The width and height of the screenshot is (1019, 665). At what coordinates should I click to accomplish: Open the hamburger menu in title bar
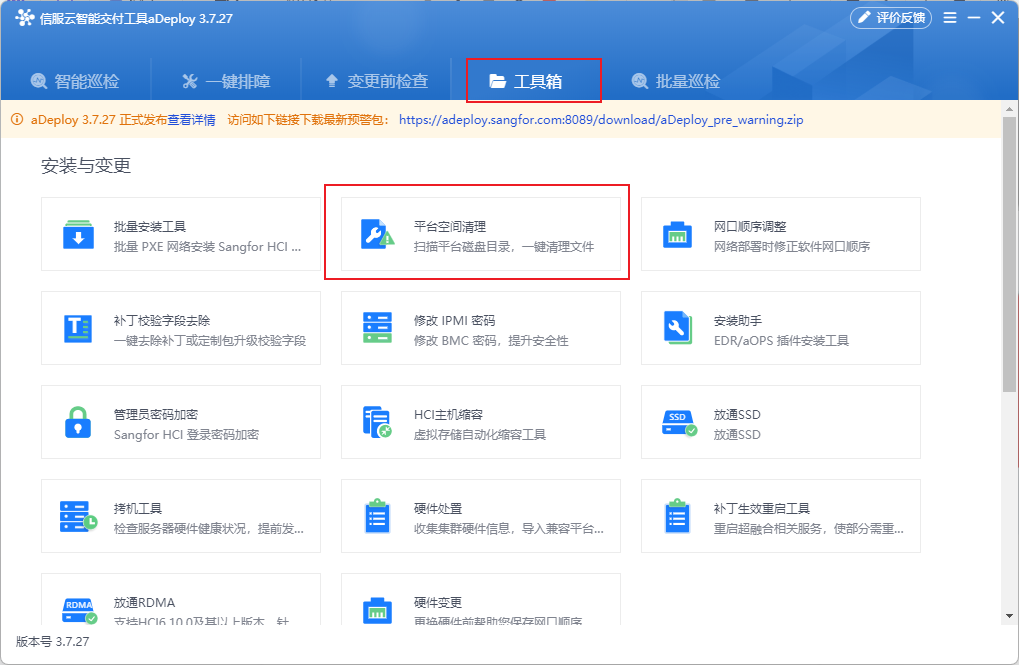pos(950,18)
